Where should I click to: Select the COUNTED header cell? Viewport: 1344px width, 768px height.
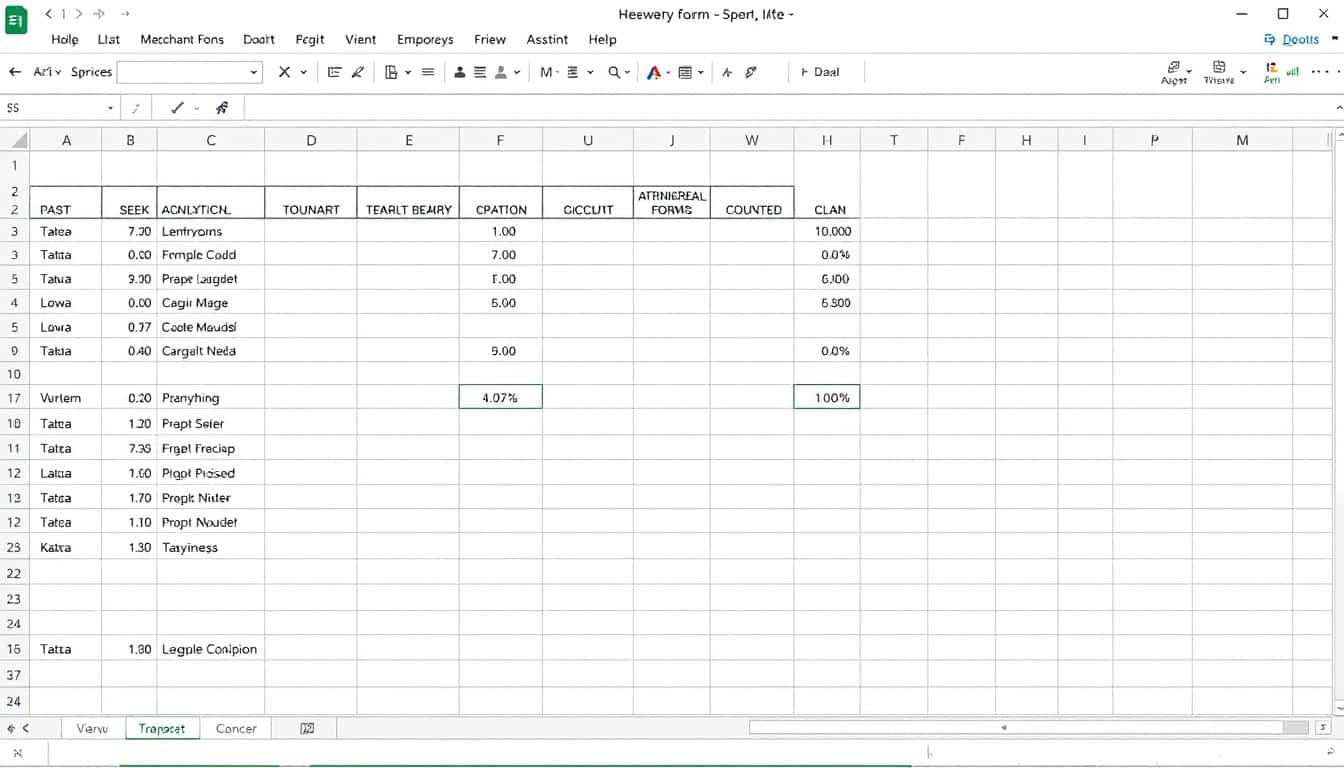coord(752,202)
